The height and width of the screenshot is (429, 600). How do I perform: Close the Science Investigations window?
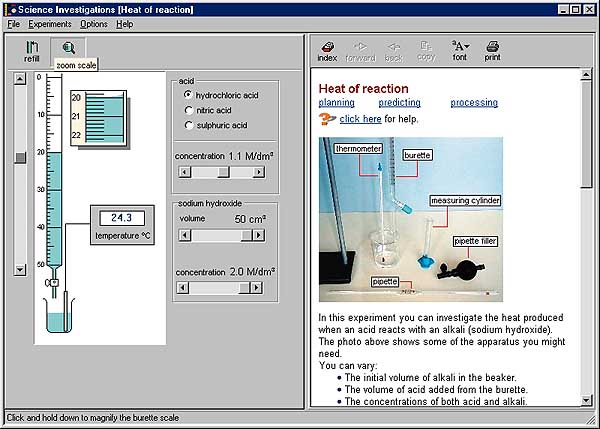(589, 10)
